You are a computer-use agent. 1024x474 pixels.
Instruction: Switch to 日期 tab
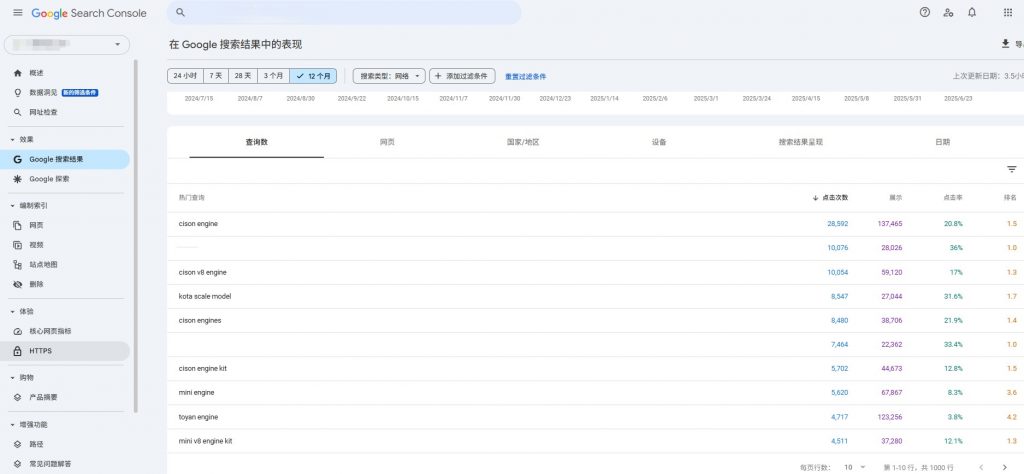pyautogui.click(x=942, y=142)
